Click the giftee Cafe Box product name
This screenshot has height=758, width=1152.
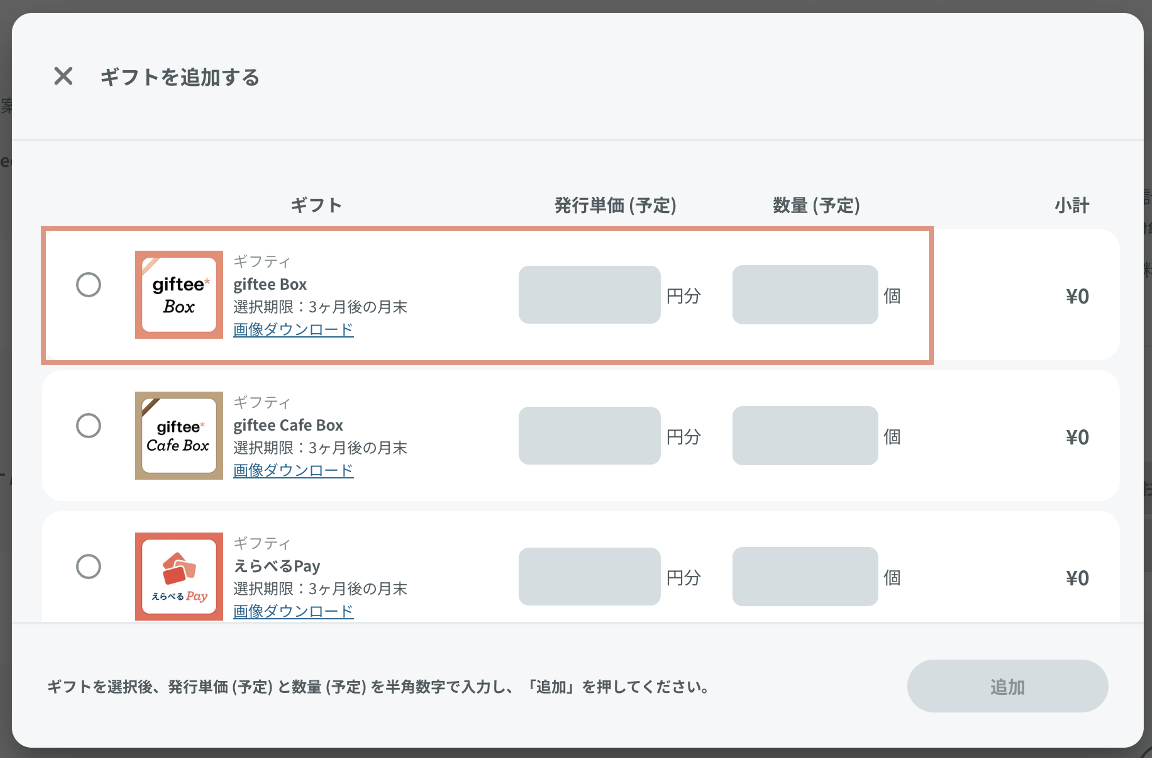(288, 425)
